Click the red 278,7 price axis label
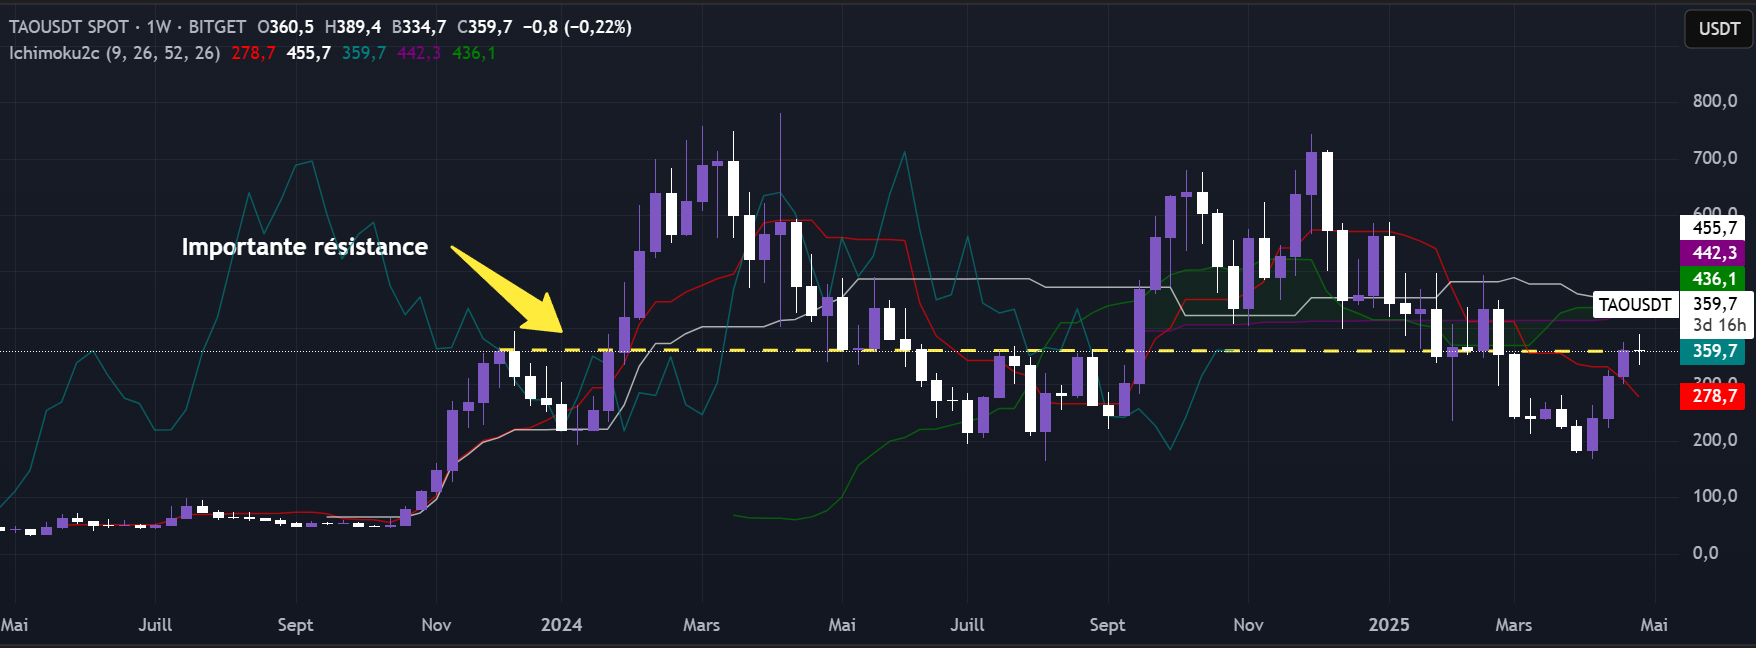Screen dimensions: 1756x648 pyautogui.click(x=1713, y=396)
